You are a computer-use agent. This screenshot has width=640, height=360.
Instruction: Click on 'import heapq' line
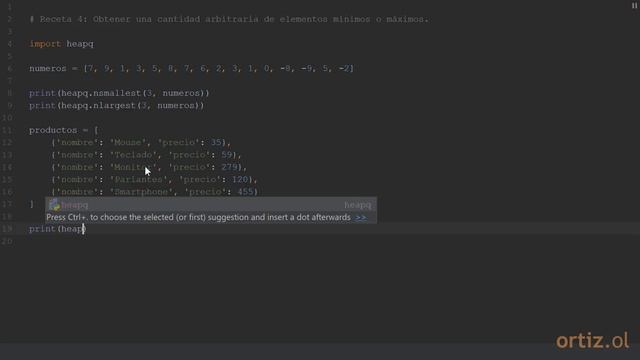61,44
